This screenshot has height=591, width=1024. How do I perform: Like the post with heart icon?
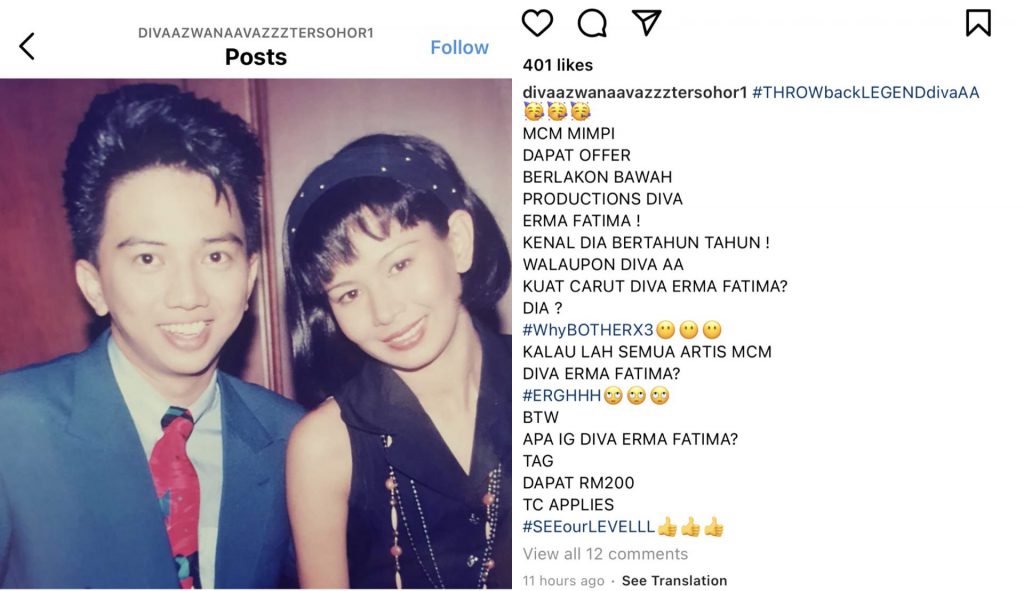pos(538,23)
